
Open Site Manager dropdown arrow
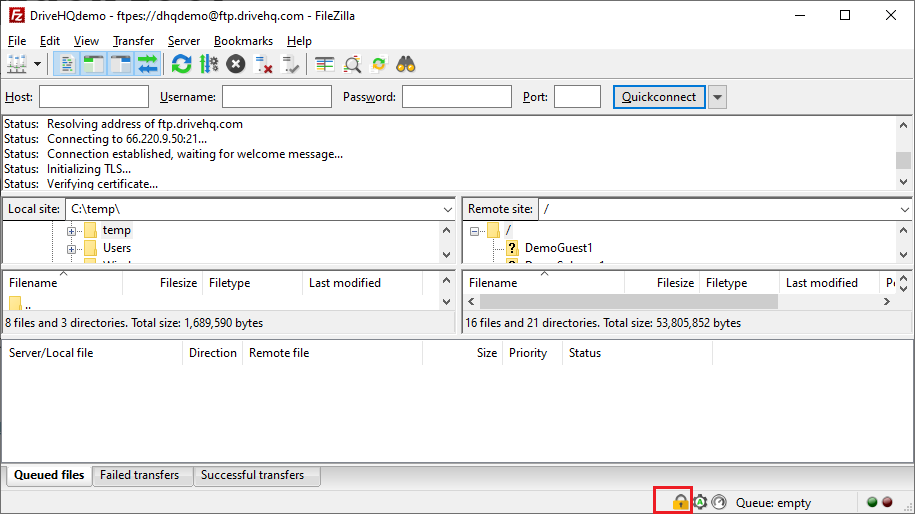(37, 64)
